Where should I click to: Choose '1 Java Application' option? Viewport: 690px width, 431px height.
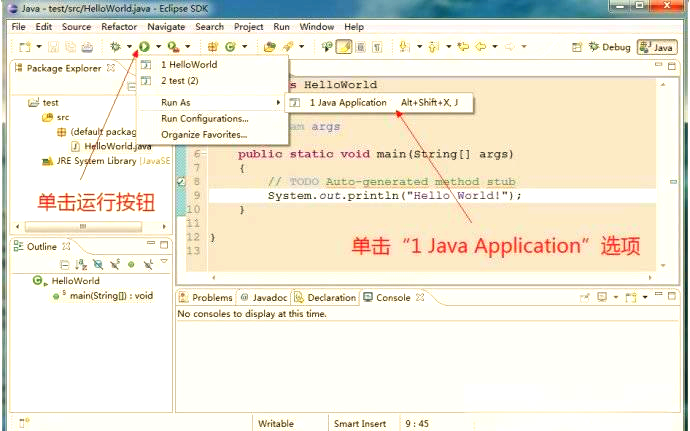click(x=378, y=103)
